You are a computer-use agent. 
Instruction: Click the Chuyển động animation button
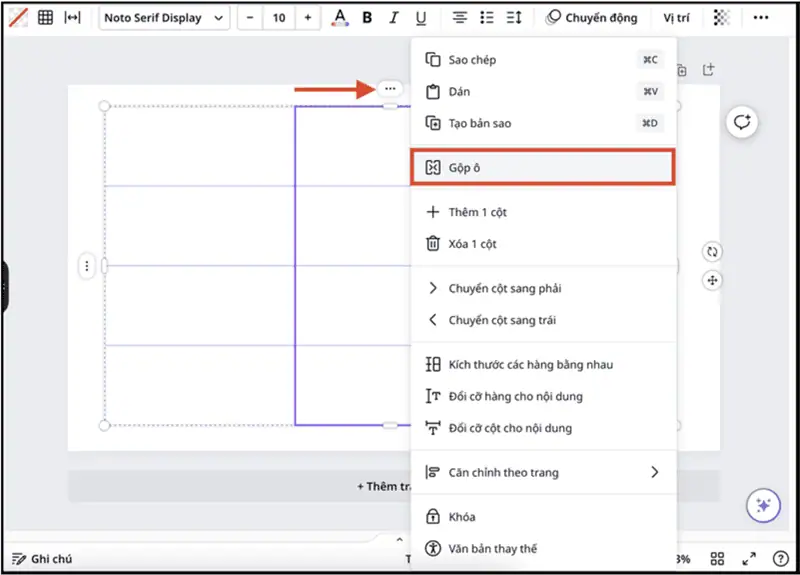point(591,18)
